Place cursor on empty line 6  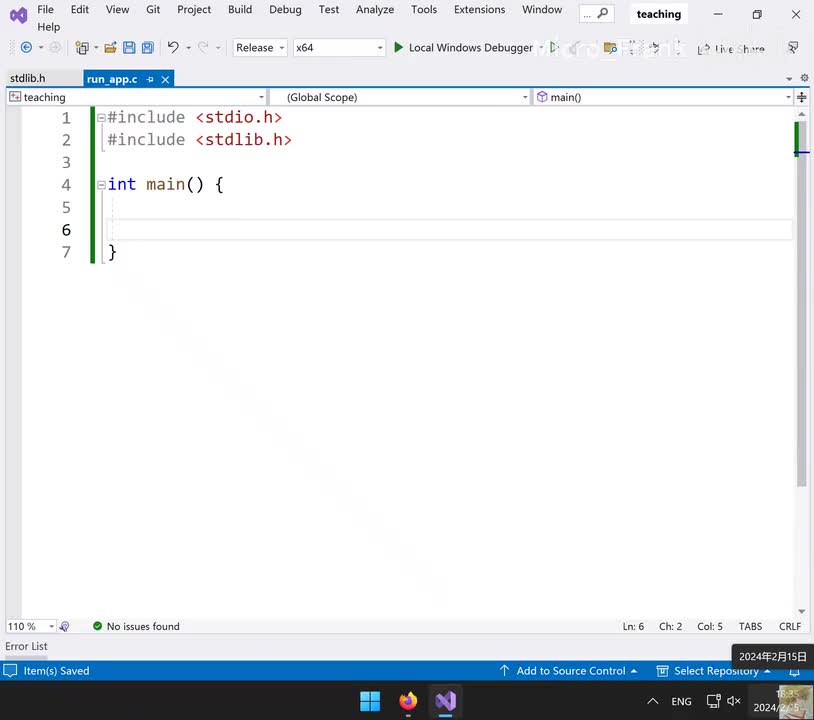[x=450, y=229]
